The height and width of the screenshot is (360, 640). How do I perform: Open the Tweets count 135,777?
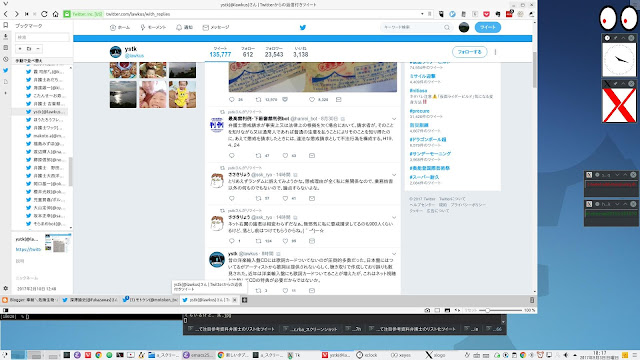coord(220,52)
